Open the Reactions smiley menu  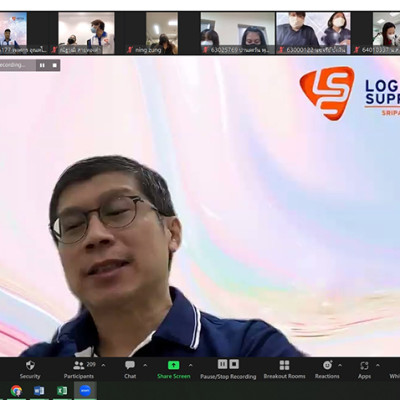327,369
